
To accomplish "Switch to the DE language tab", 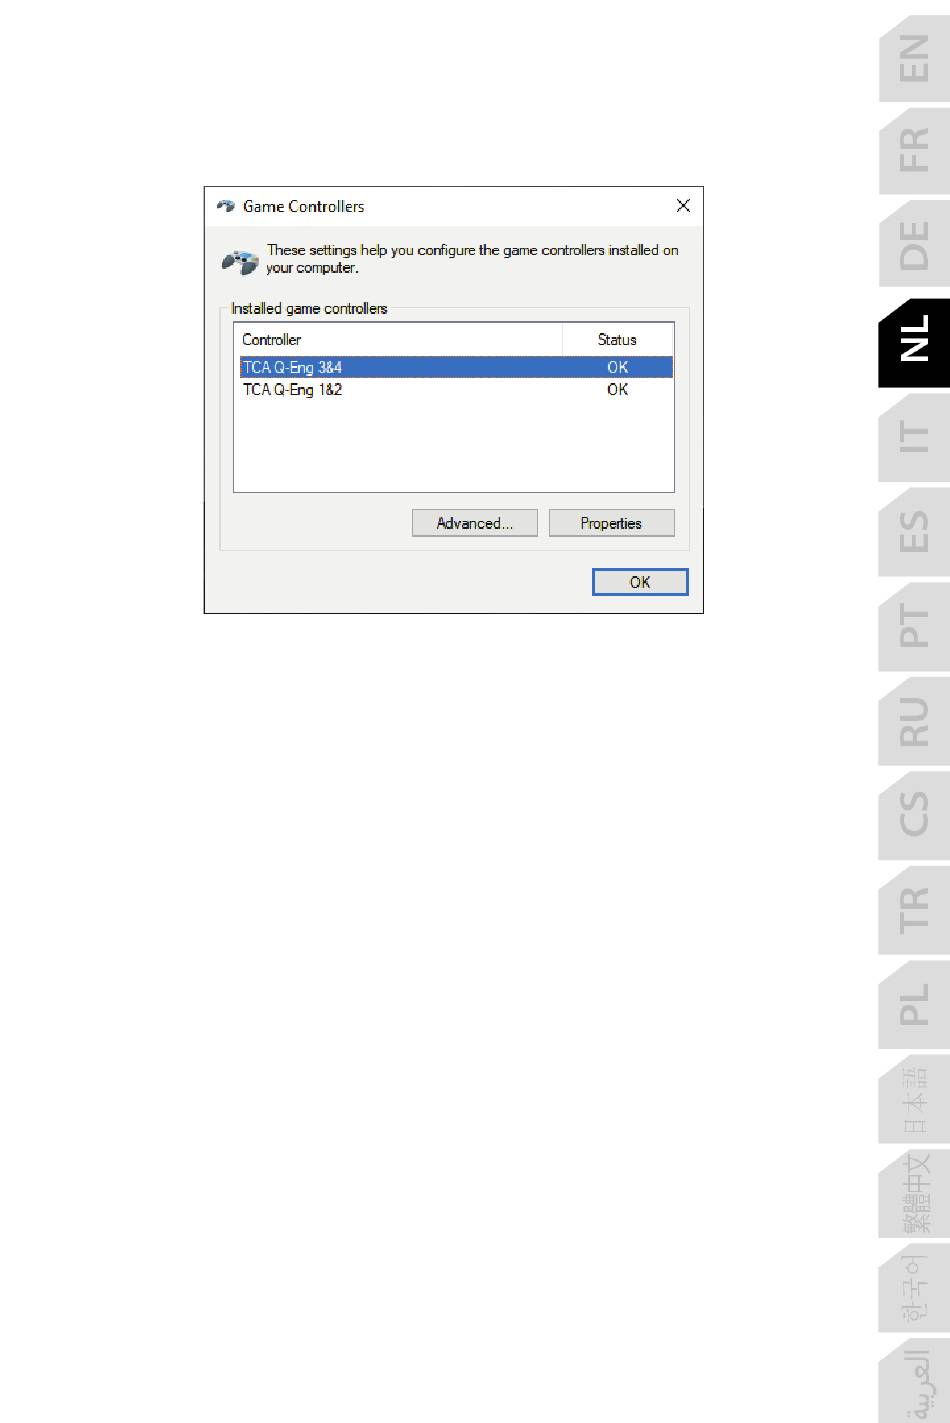I will pos(914,245).
